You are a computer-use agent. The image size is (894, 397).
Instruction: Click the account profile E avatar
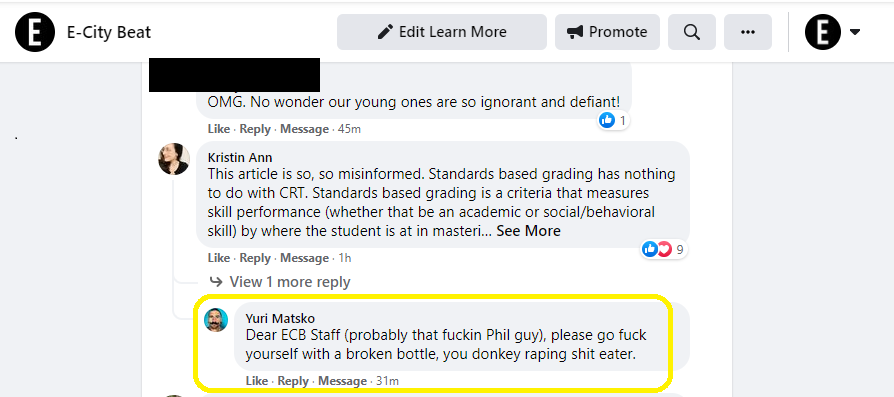823,32
